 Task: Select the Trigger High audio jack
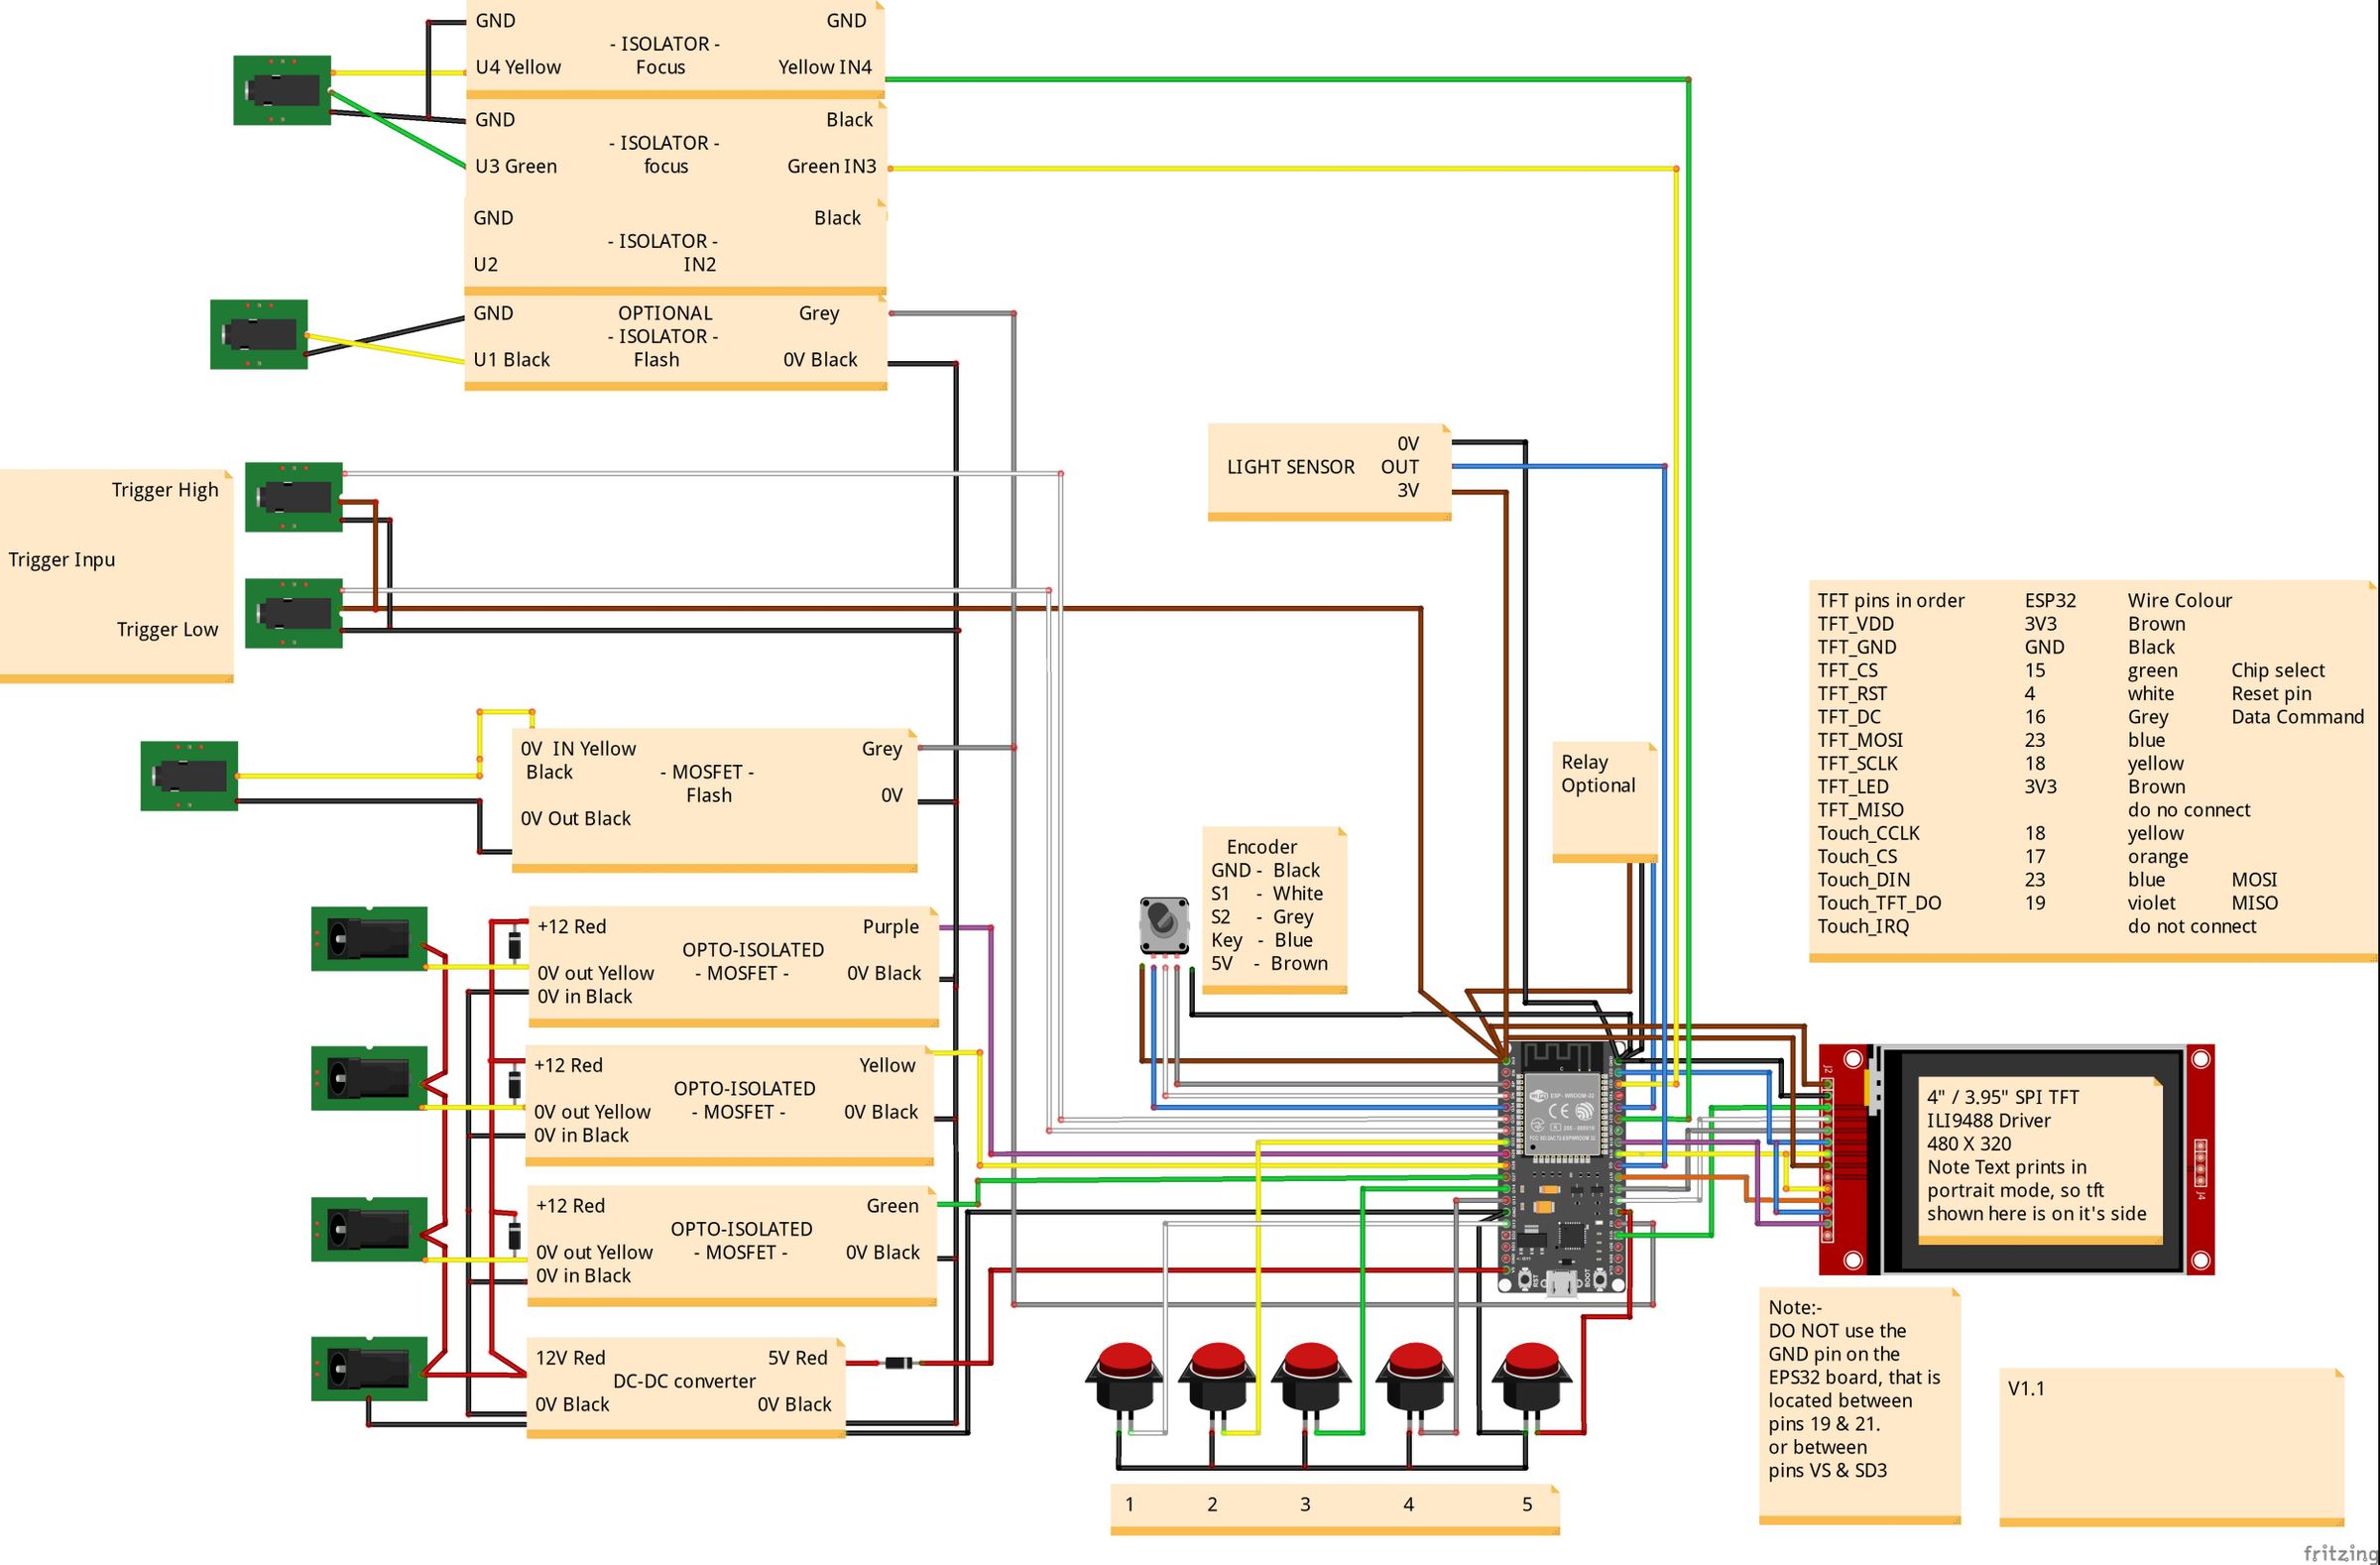293,497
